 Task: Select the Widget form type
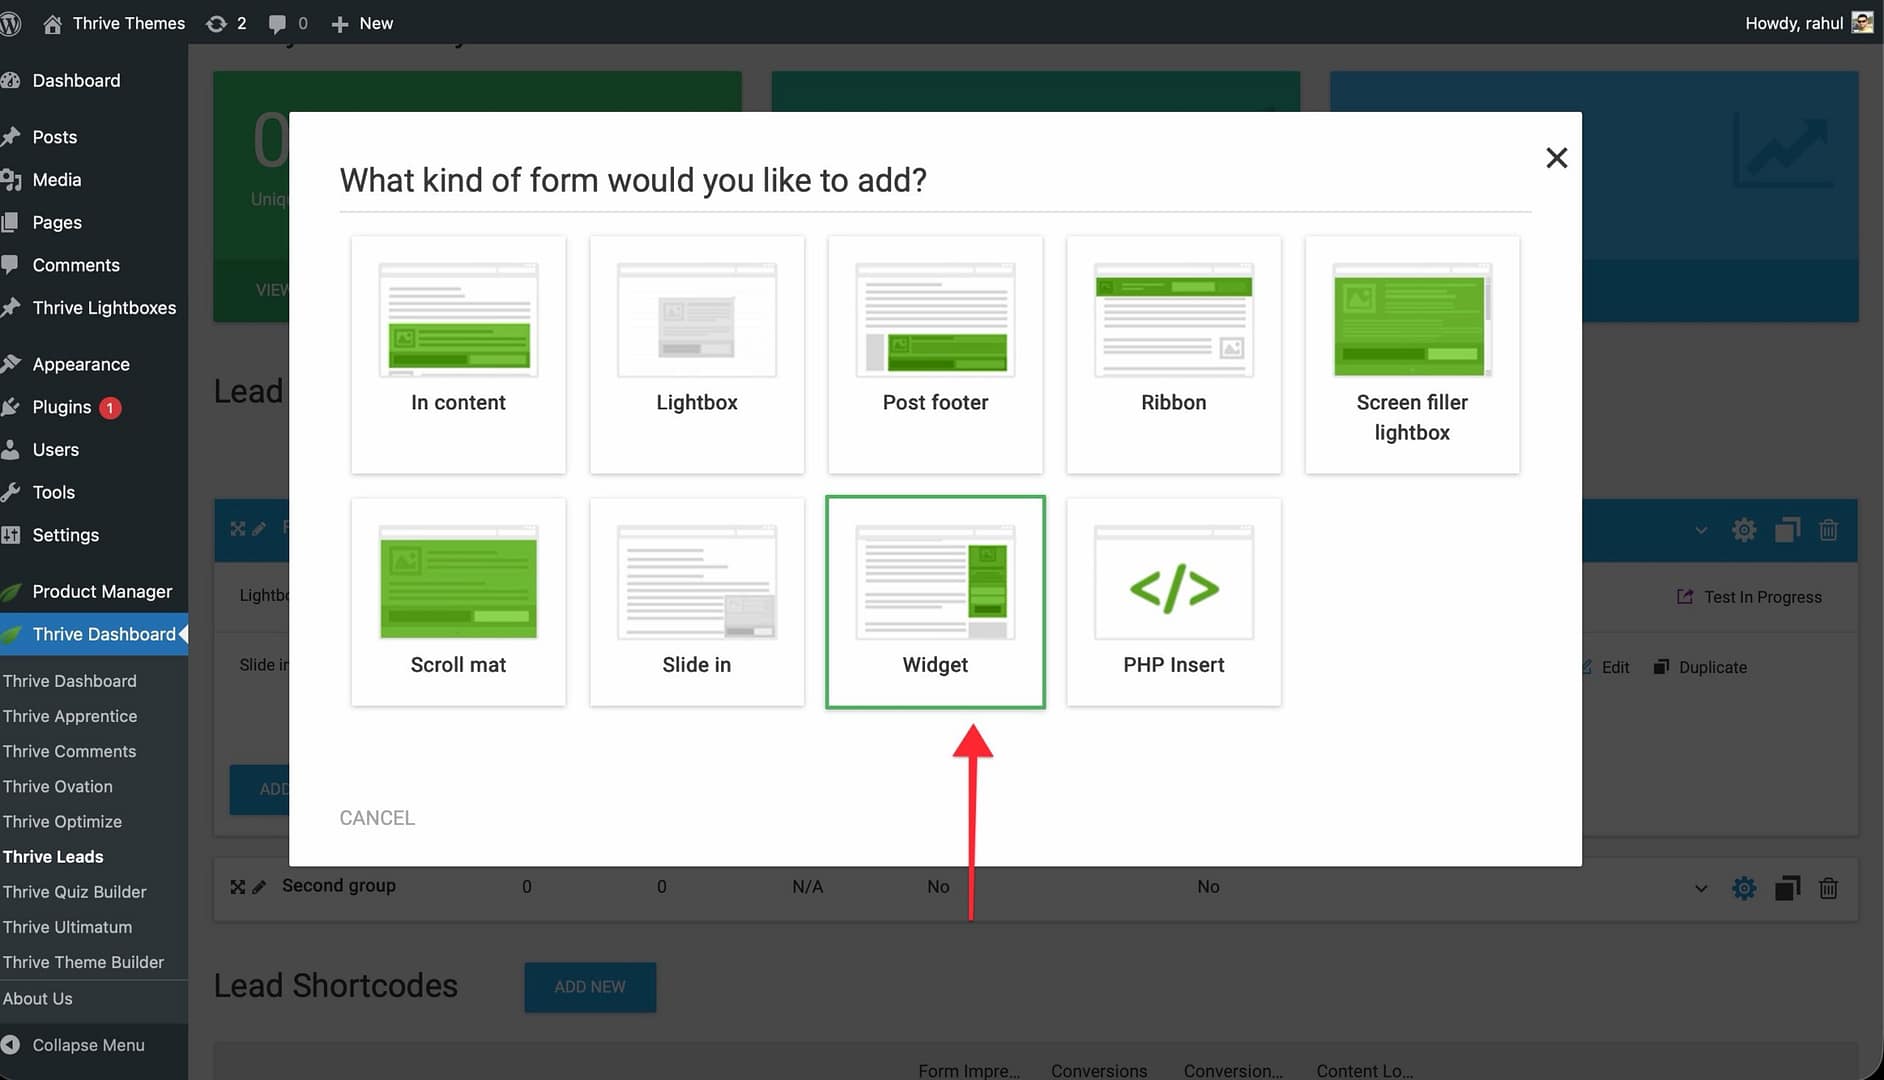(935, 602)
